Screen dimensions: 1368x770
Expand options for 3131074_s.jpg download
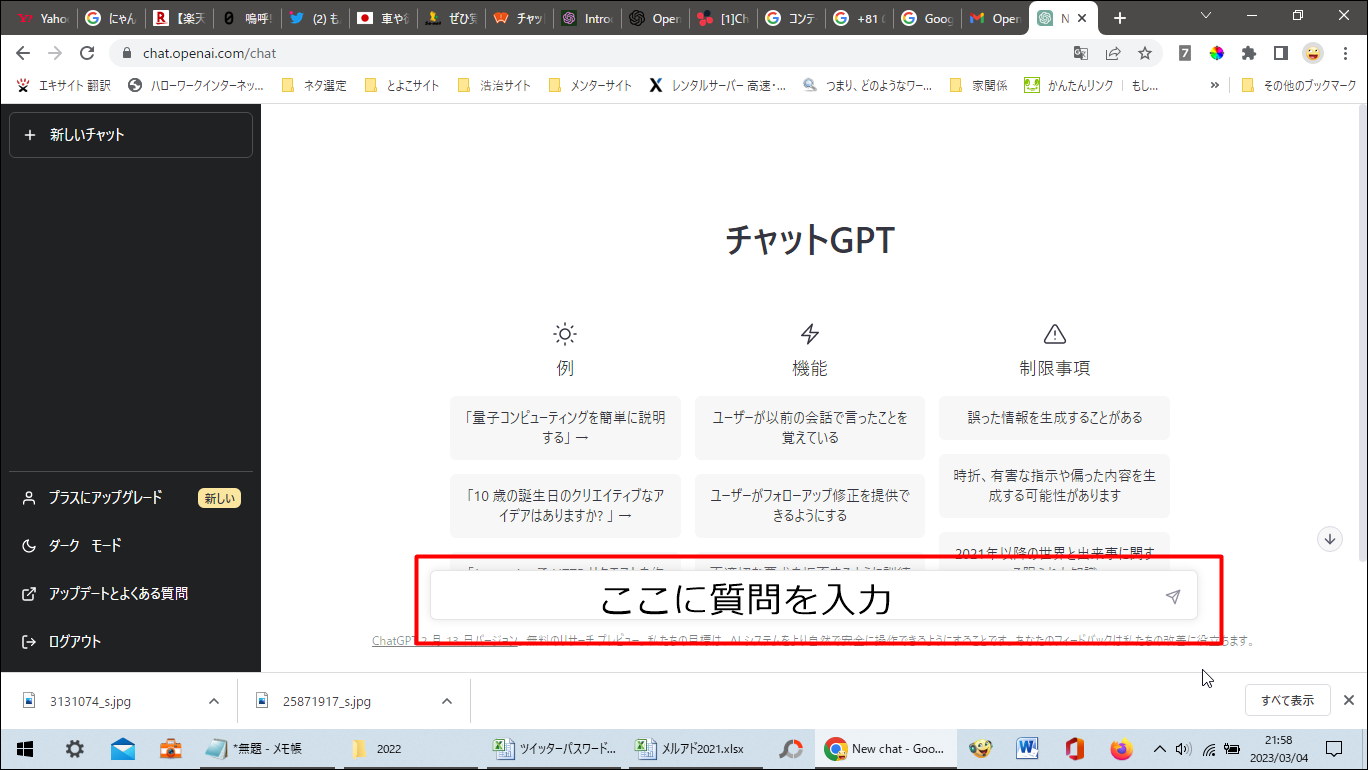pyautogui.click(x=213, y=701)
